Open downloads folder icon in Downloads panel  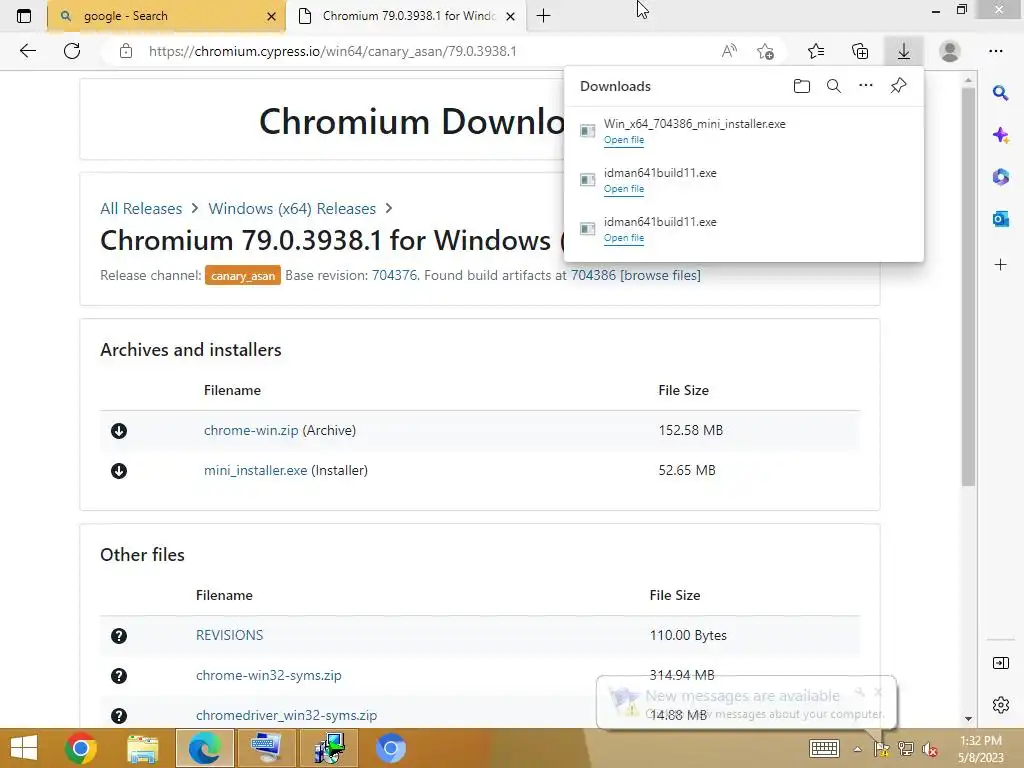click(x=802, y=86)
